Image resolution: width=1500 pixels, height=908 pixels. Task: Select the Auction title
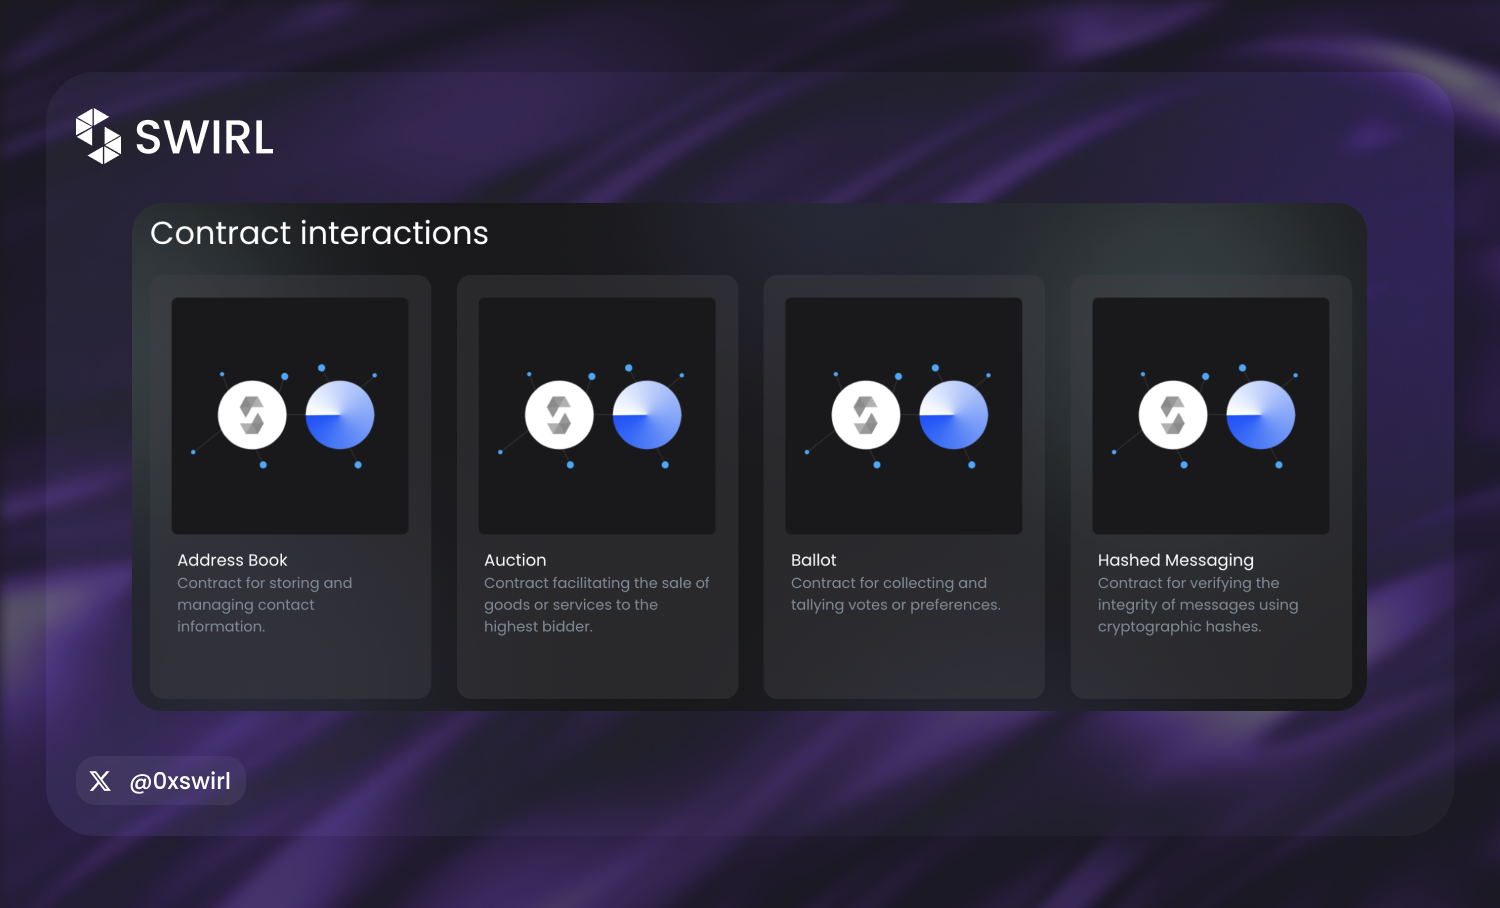pos(515,560)
